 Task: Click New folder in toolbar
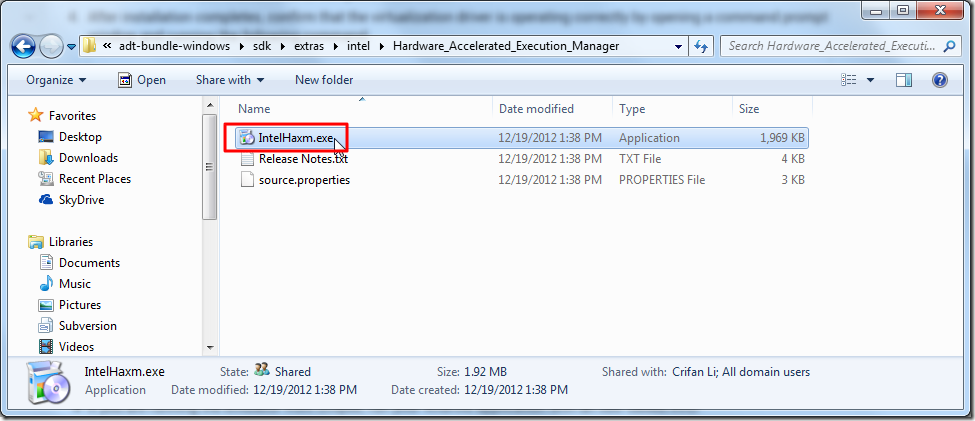pyautogui.click(x=324, y=80)
